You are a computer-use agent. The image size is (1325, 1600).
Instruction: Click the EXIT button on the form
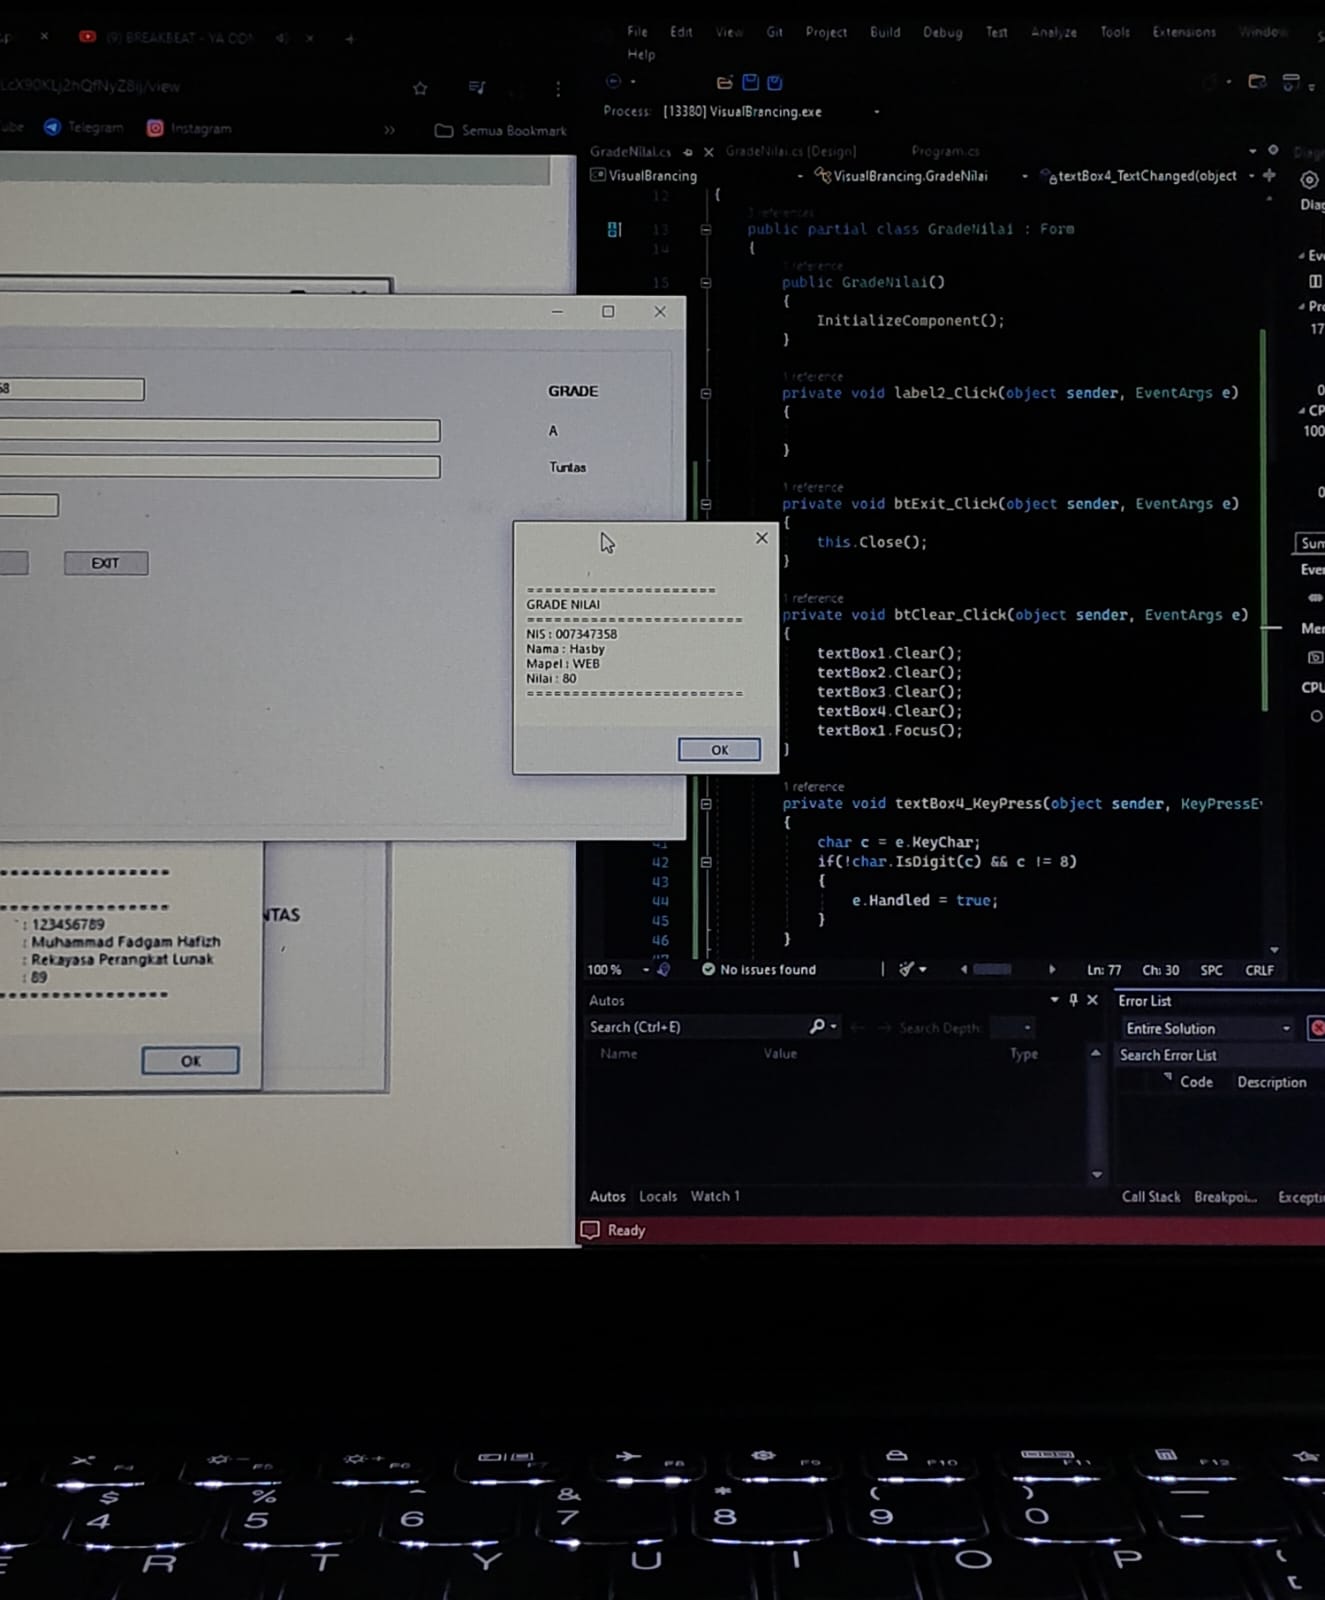(x=105, y=563)
